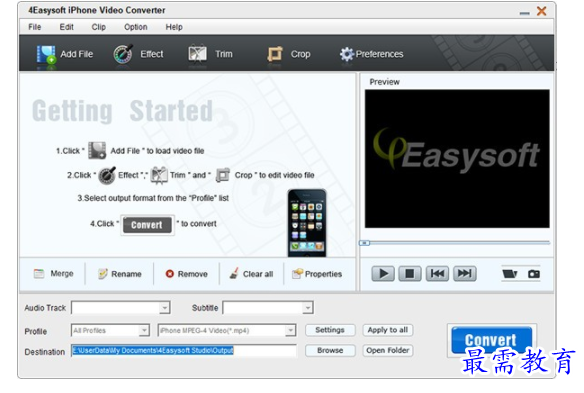
Task: Click the Open Folder button
Action: tap(388, 351)
